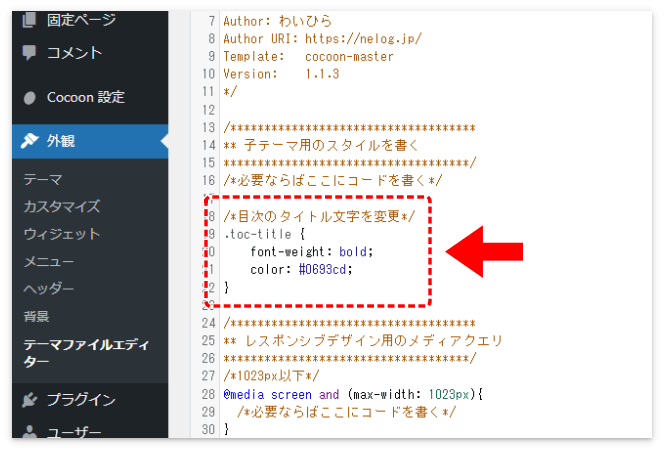
Task: Open the ウィジェット submenu
Action: (x=62, y=234)
